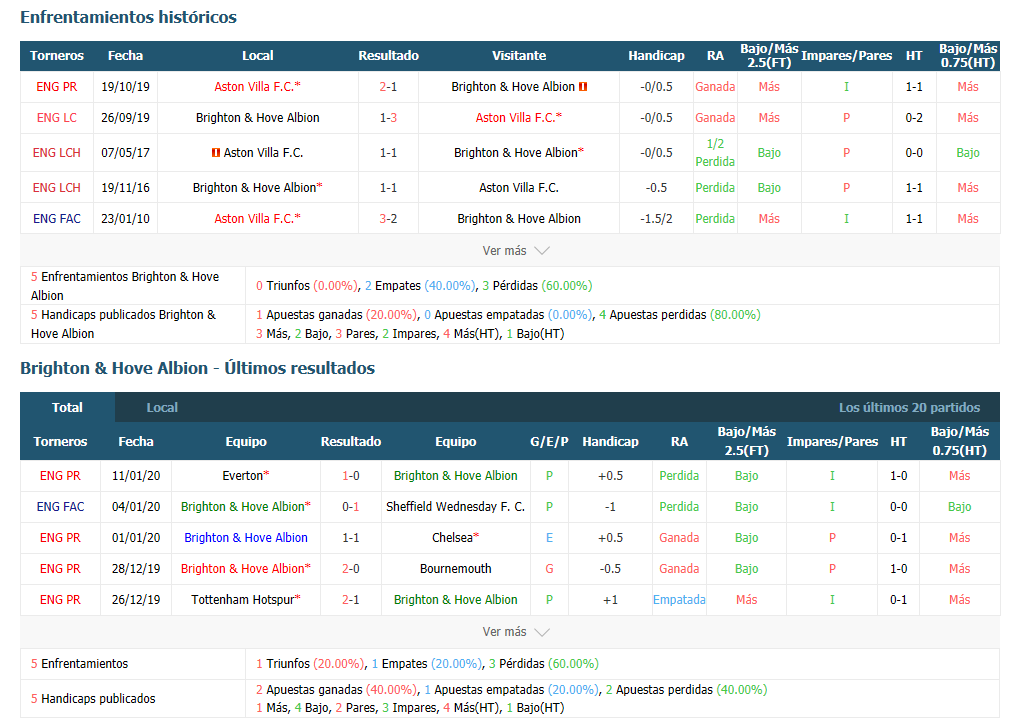This screenshot has height=724, width=1016.
Task: Open visiting Aston Villa F.C. in 26/09/19 row
Action: tap(518, 118)
